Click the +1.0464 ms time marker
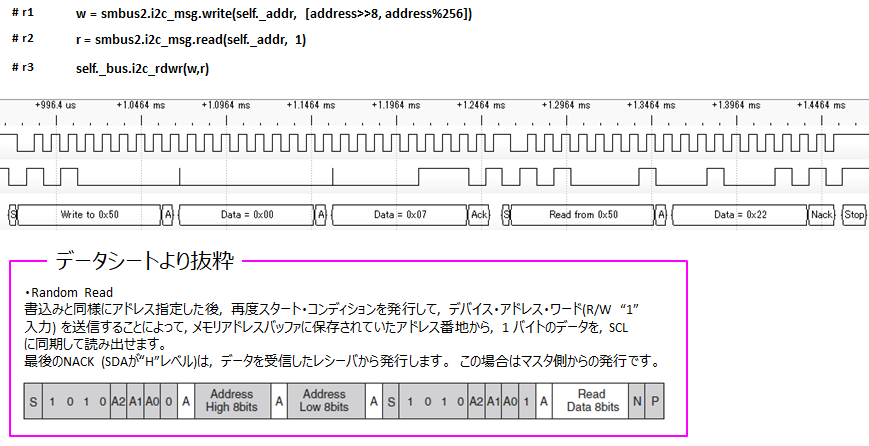The height and width of the screenshot is (446, 869). click(141, 105)
